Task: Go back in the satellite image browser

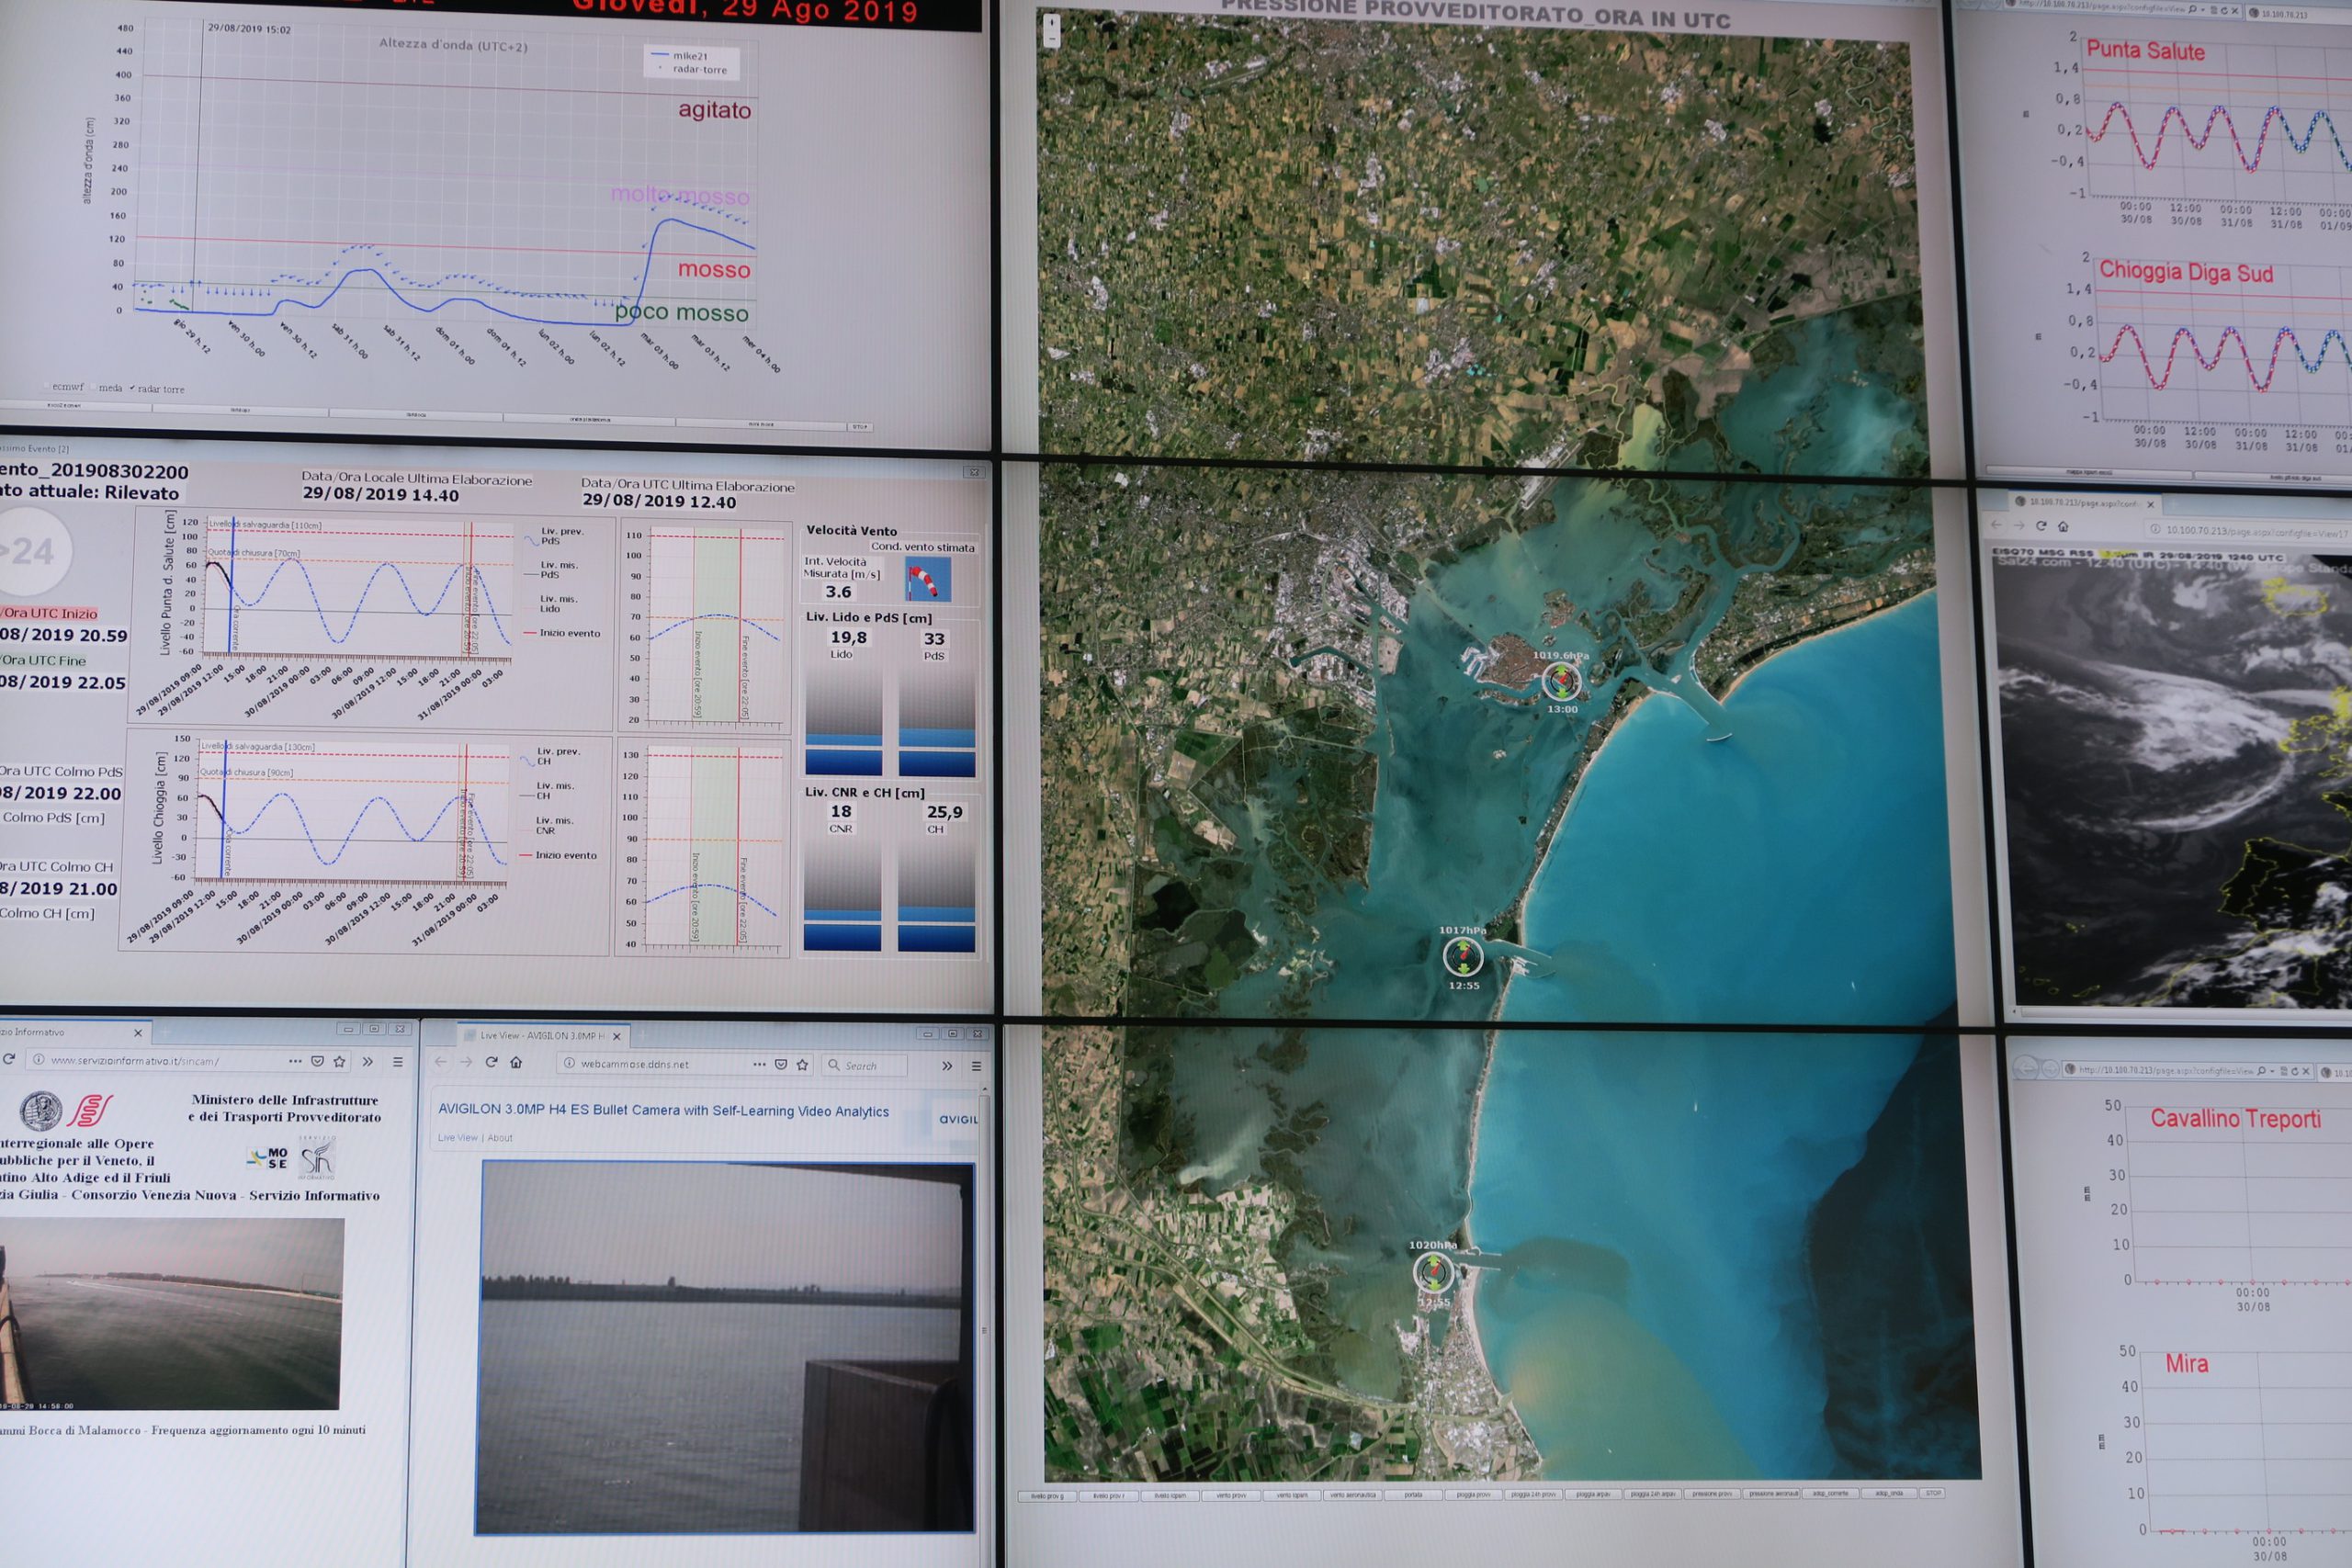Action: 1997,525
